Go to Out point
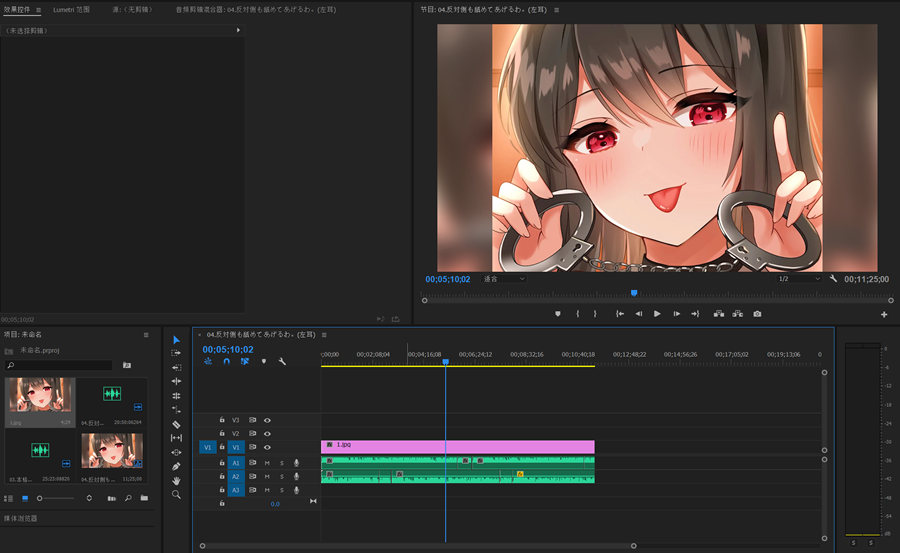Image resolution: width=900 pixels, height=553 pixels. coord(695,314)
